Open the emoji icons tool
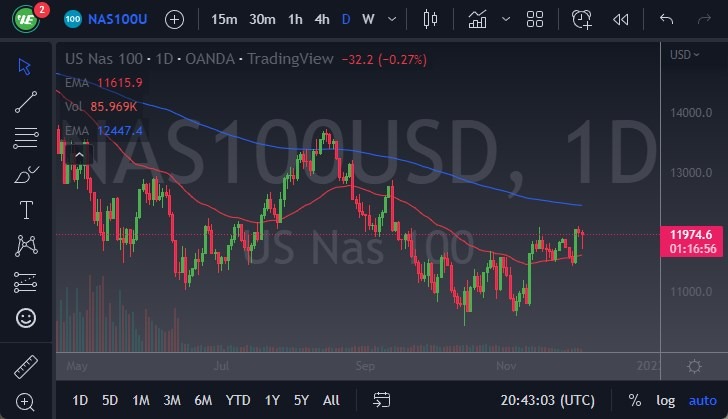 25,318
